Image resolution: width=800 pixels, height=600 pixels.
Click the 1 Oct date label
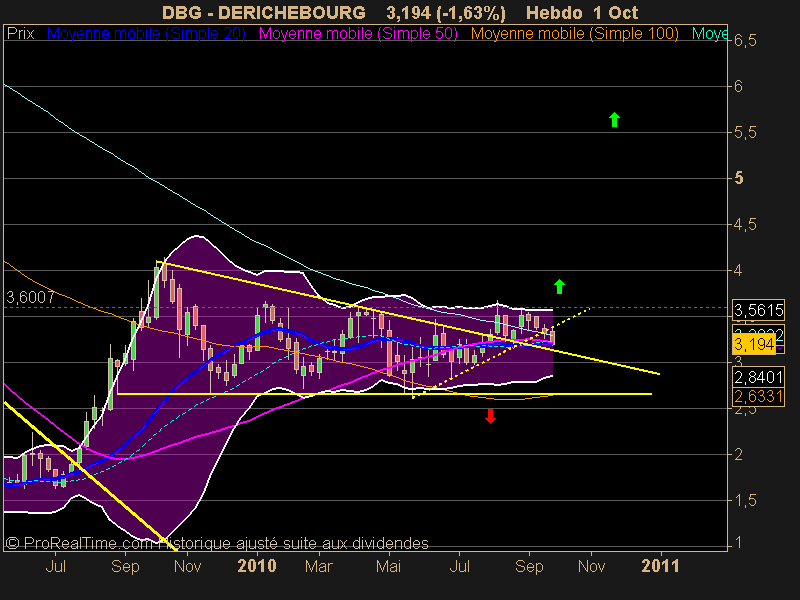click(x=617, y=13)
